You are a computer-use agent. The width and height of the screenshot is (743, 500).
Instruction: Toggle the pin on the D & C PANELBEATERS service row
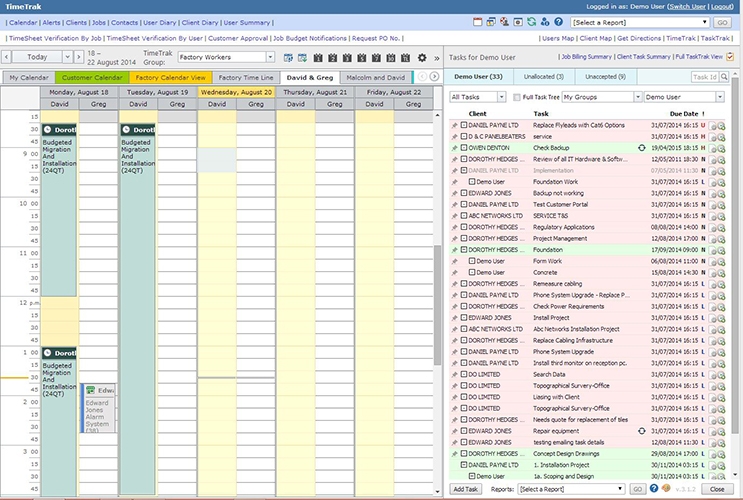(454, 137)
